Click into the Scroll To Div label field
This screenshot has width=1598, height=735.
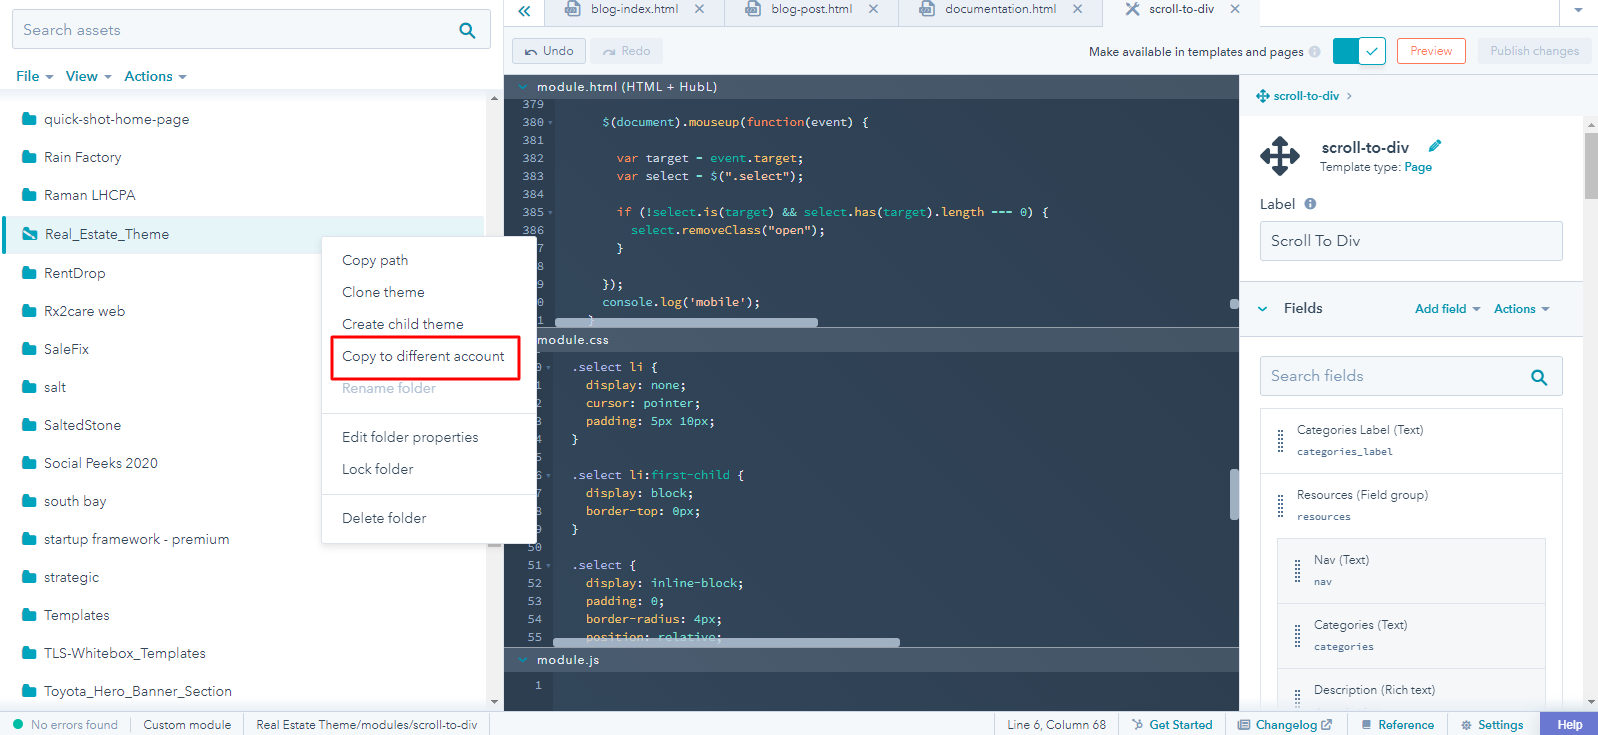[x=1410, y=241]
